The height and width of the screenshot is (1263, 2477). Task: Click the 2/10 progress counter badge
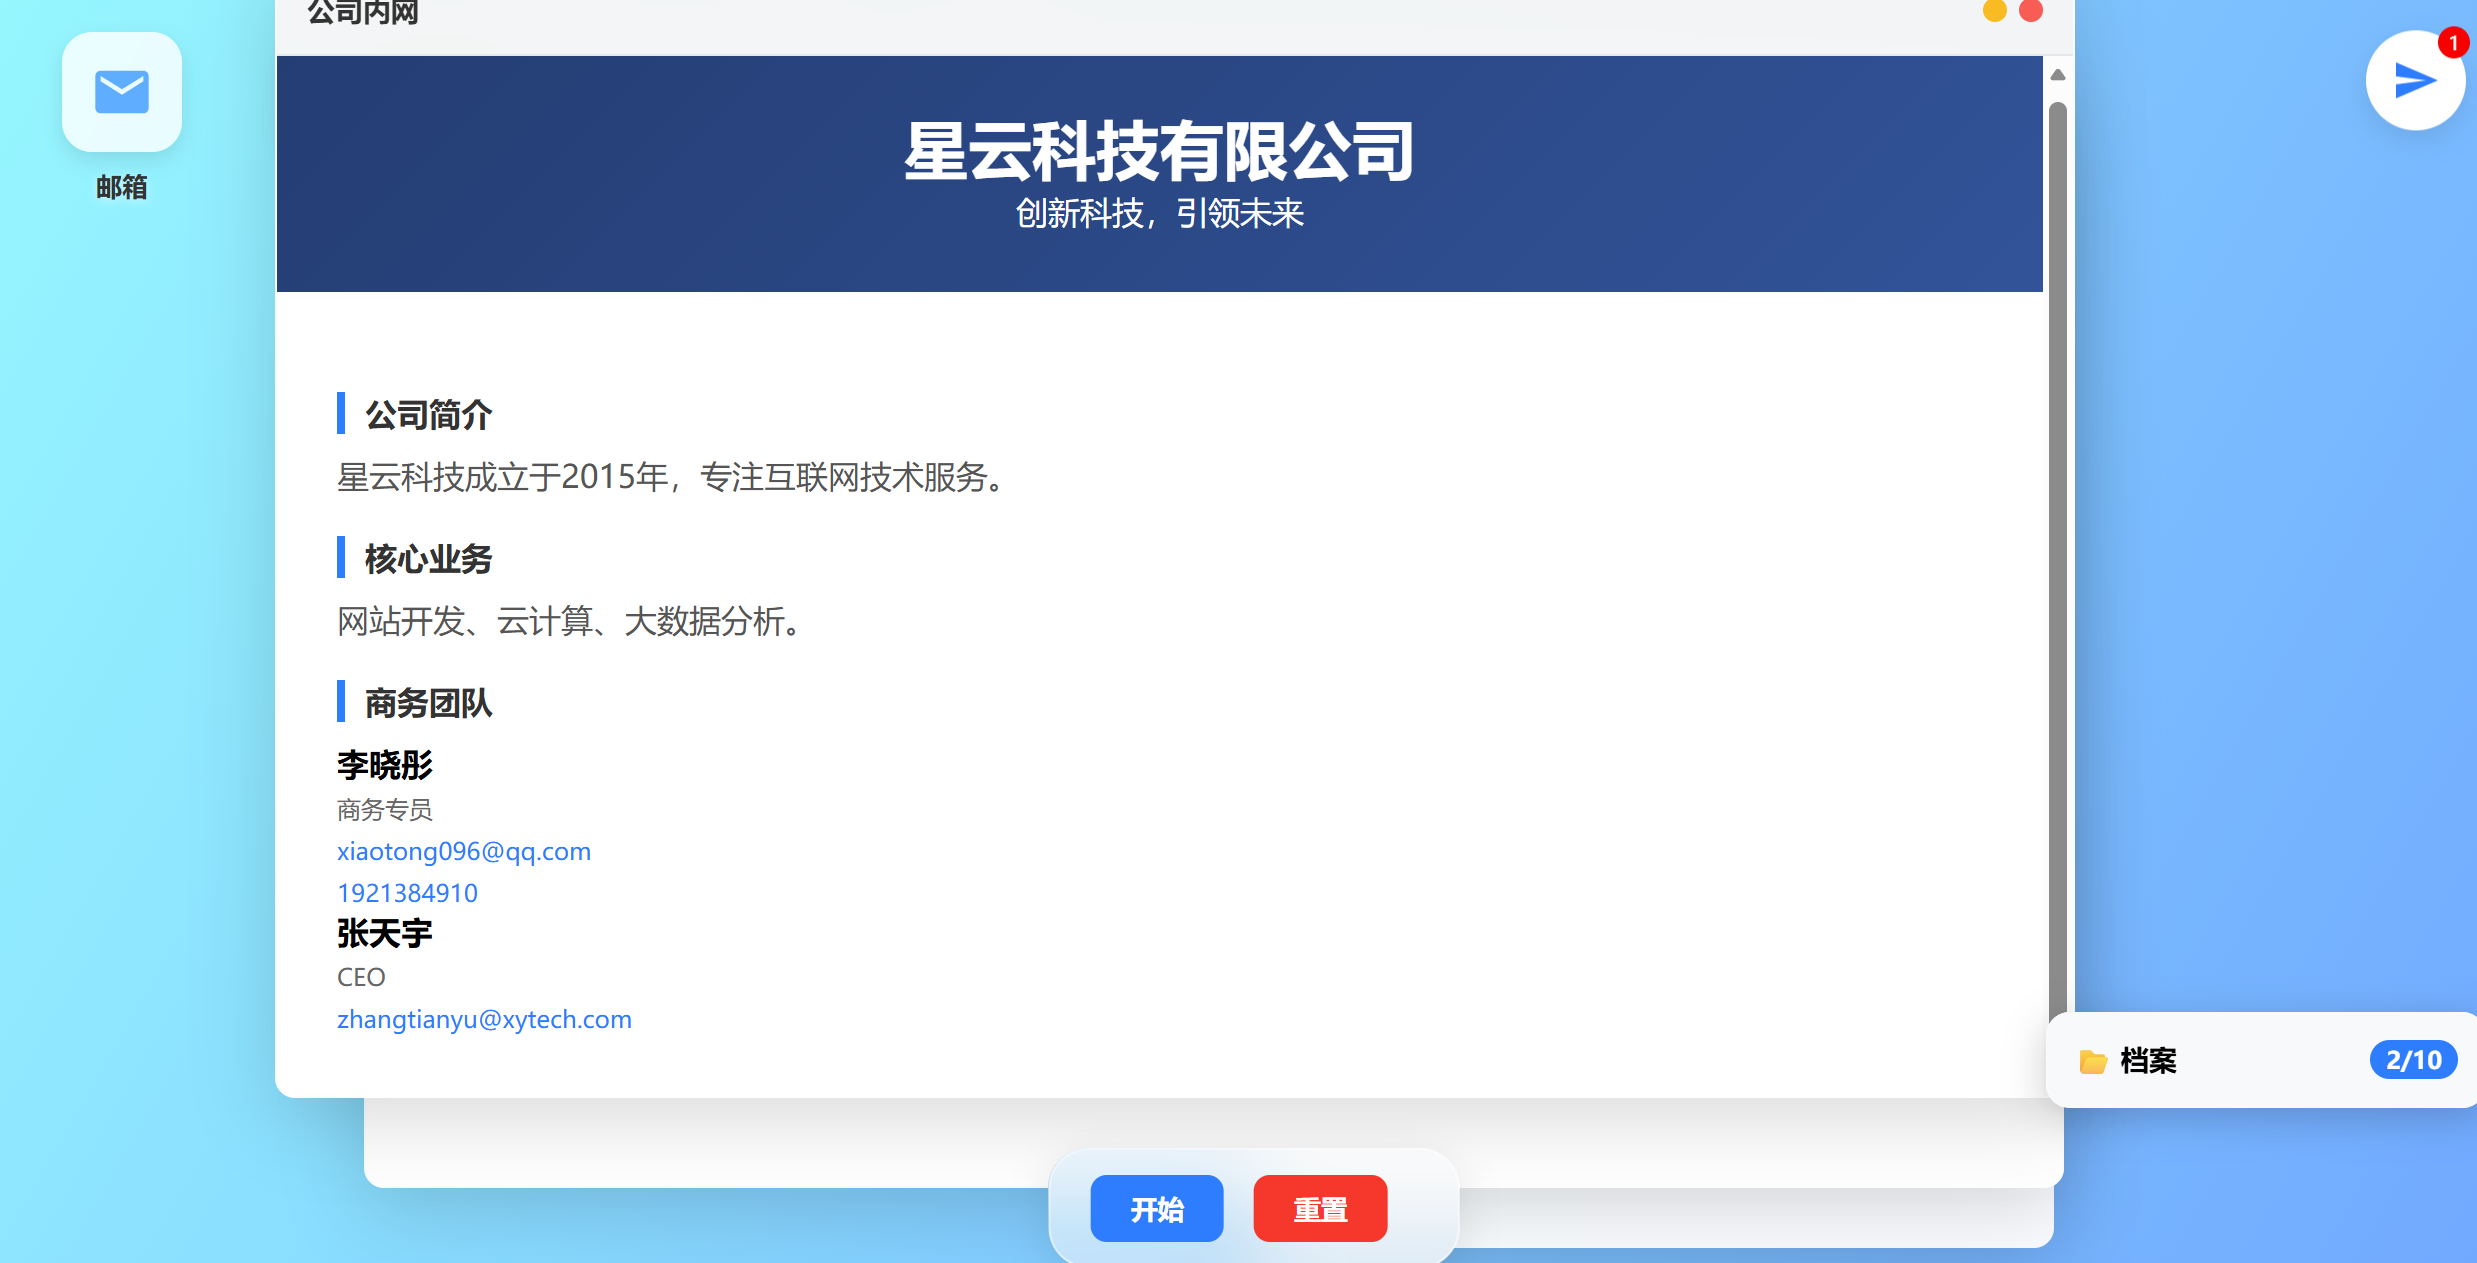(x=2413, y=1060)
